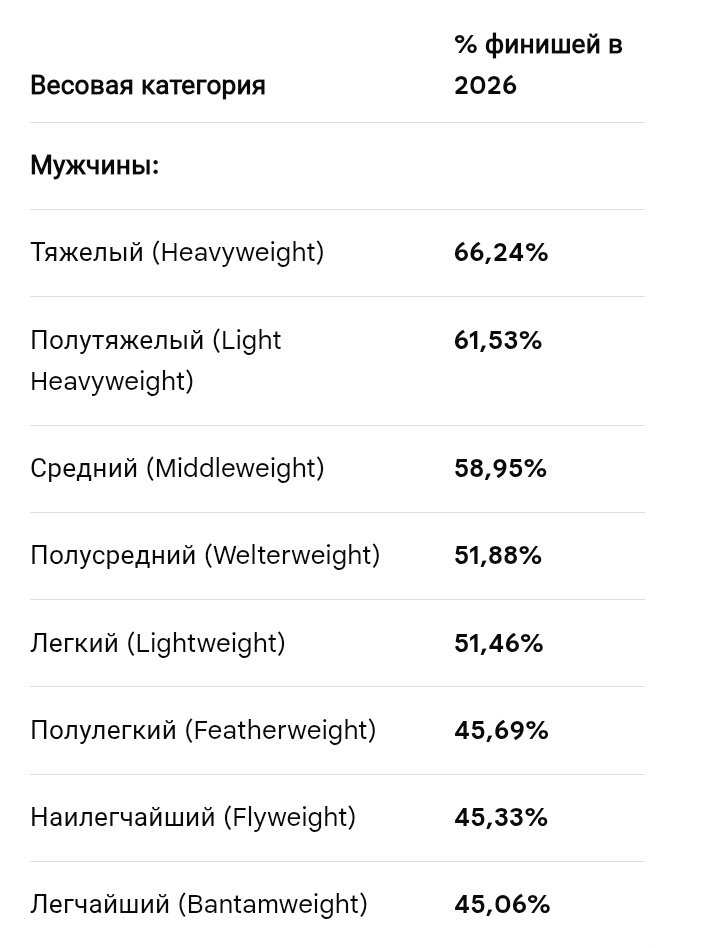Select the 'Мужчины:' section label
This screenshot has height=948, width=720.
[x=95, y=166]
